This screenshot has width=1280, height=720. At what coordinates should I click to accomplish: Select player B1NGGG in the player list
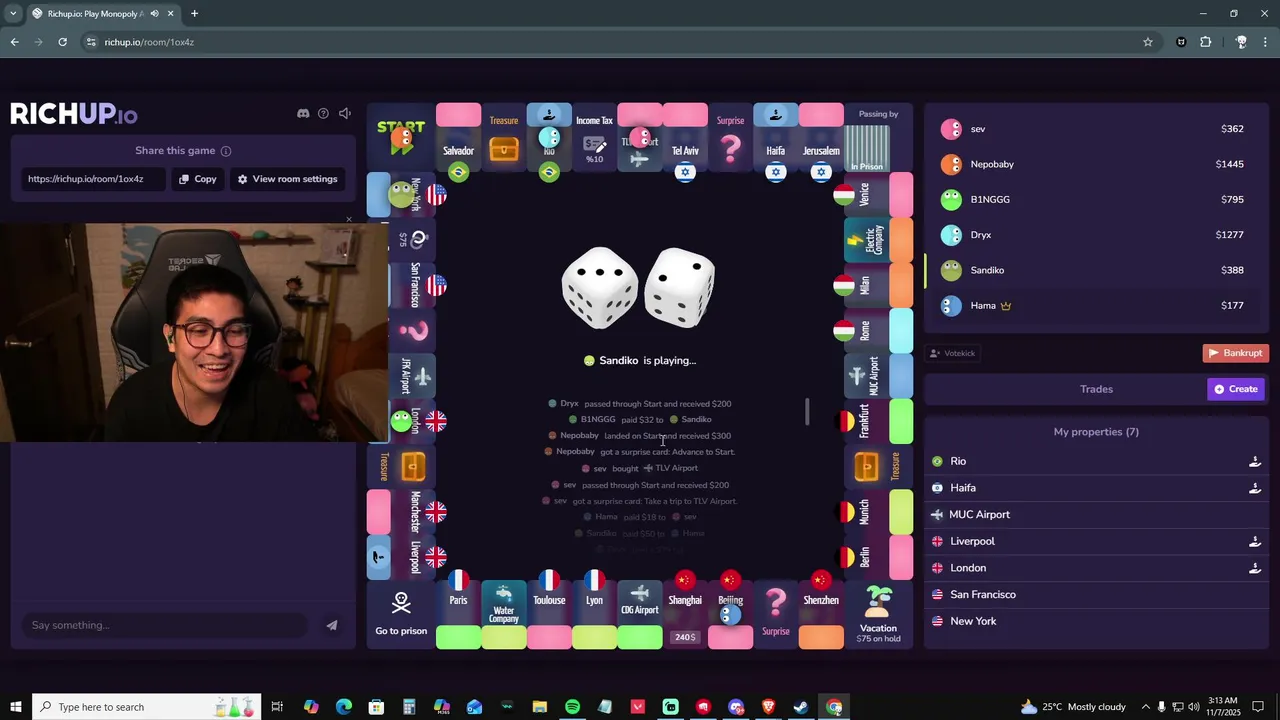1097,199
